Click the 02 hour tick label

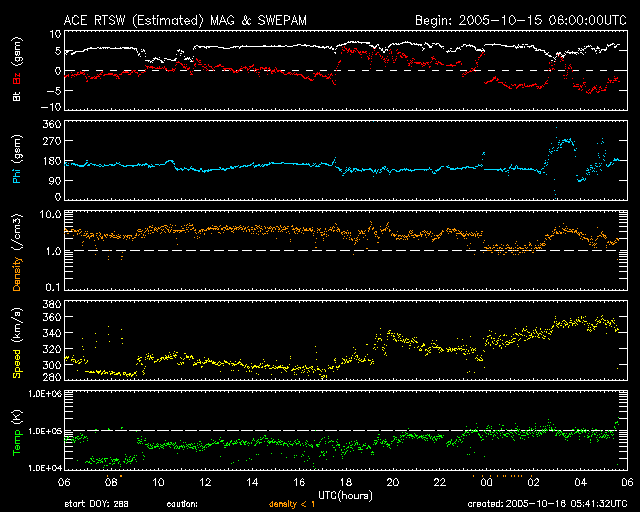click(533, 483)
